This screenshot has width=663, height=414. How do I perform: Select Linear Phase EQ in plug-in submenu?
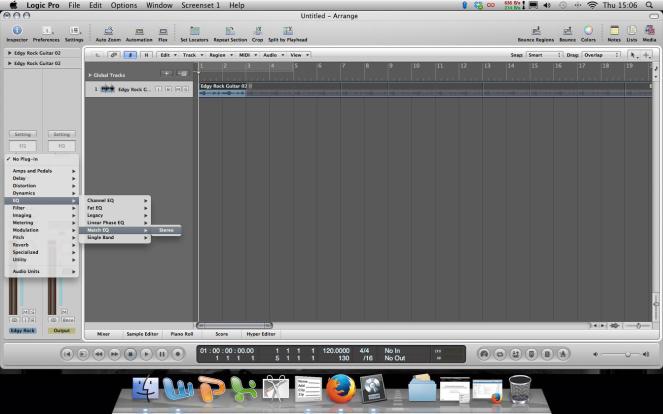tap(106, 222)
